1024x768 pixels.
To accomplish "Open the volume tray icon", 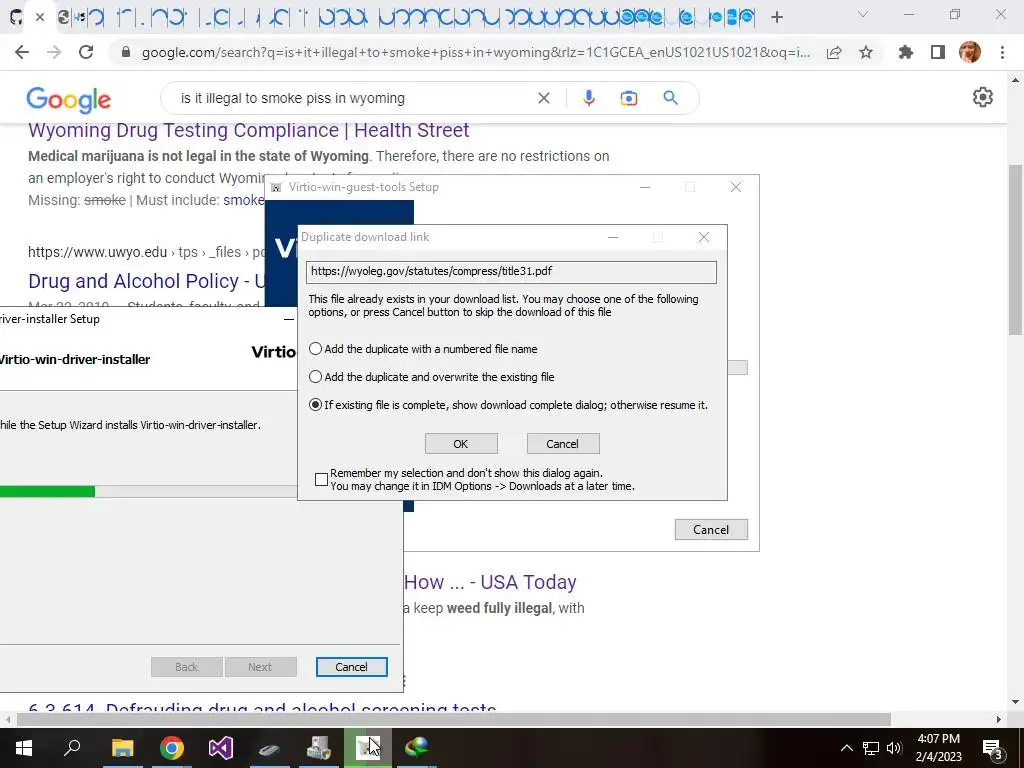I will point(894,748).
